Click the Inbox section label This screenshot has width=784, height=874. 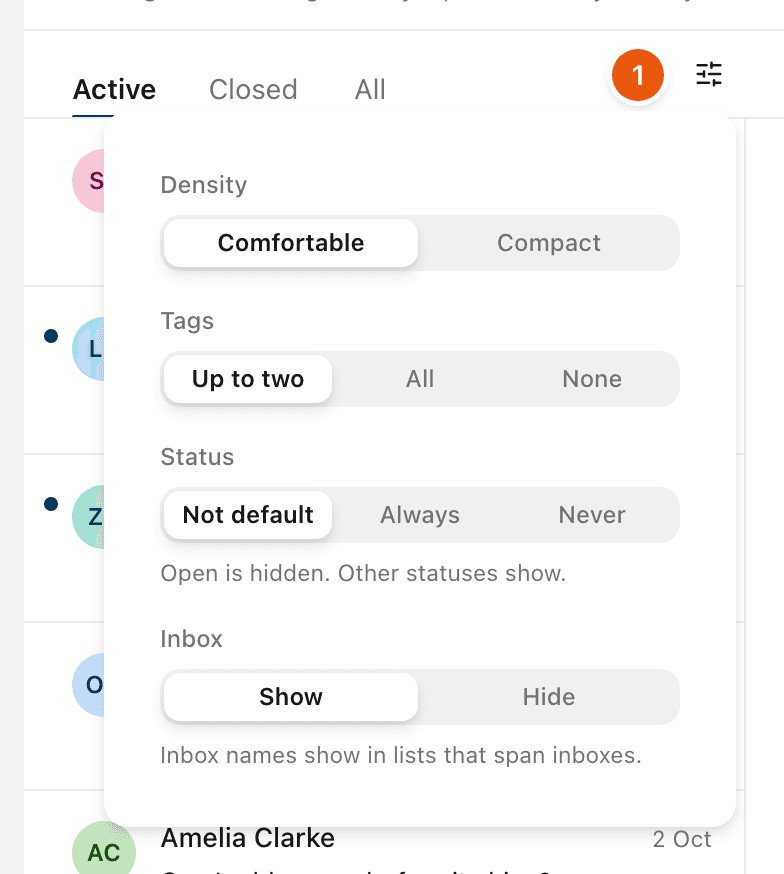191,639
